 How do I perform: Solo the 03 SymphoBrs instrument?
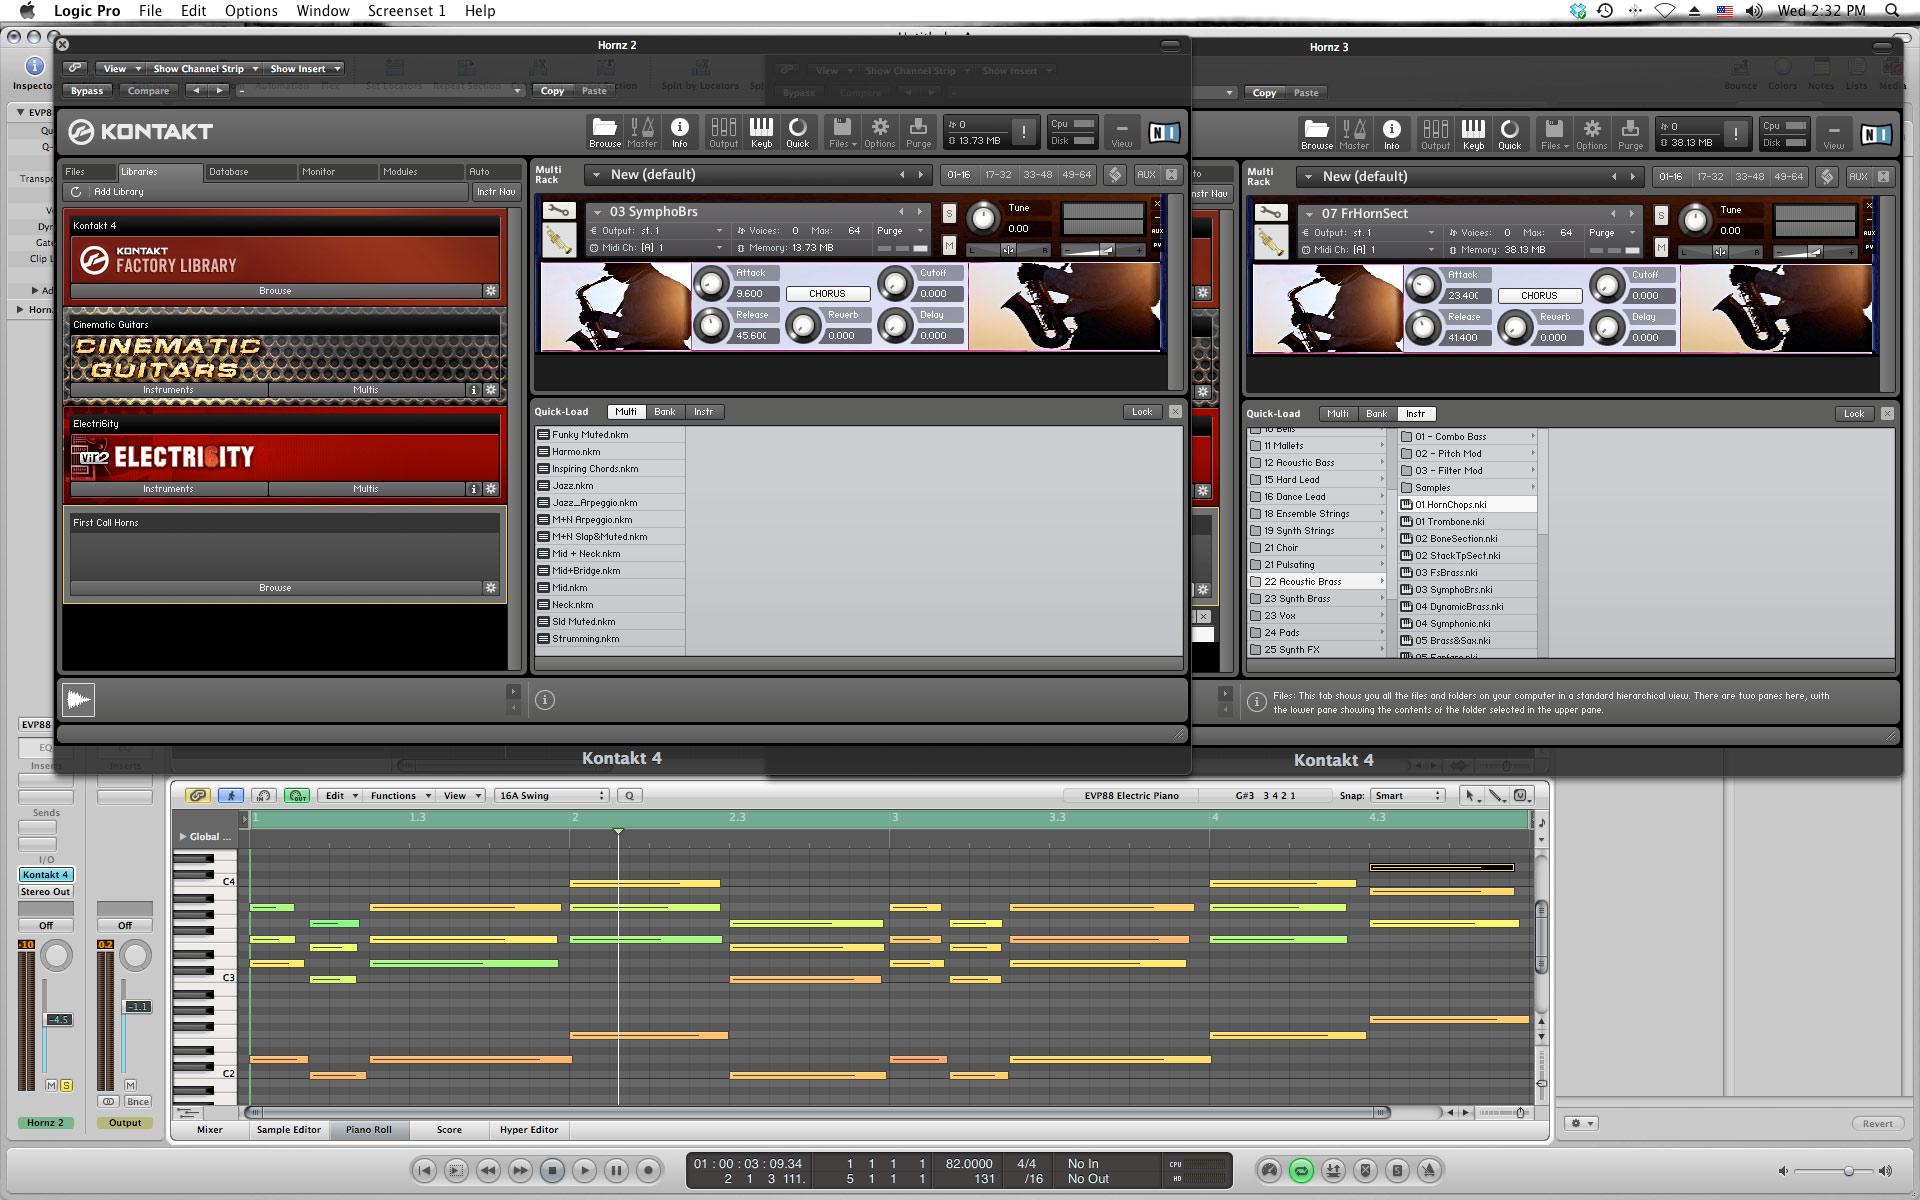pos(949,214)
